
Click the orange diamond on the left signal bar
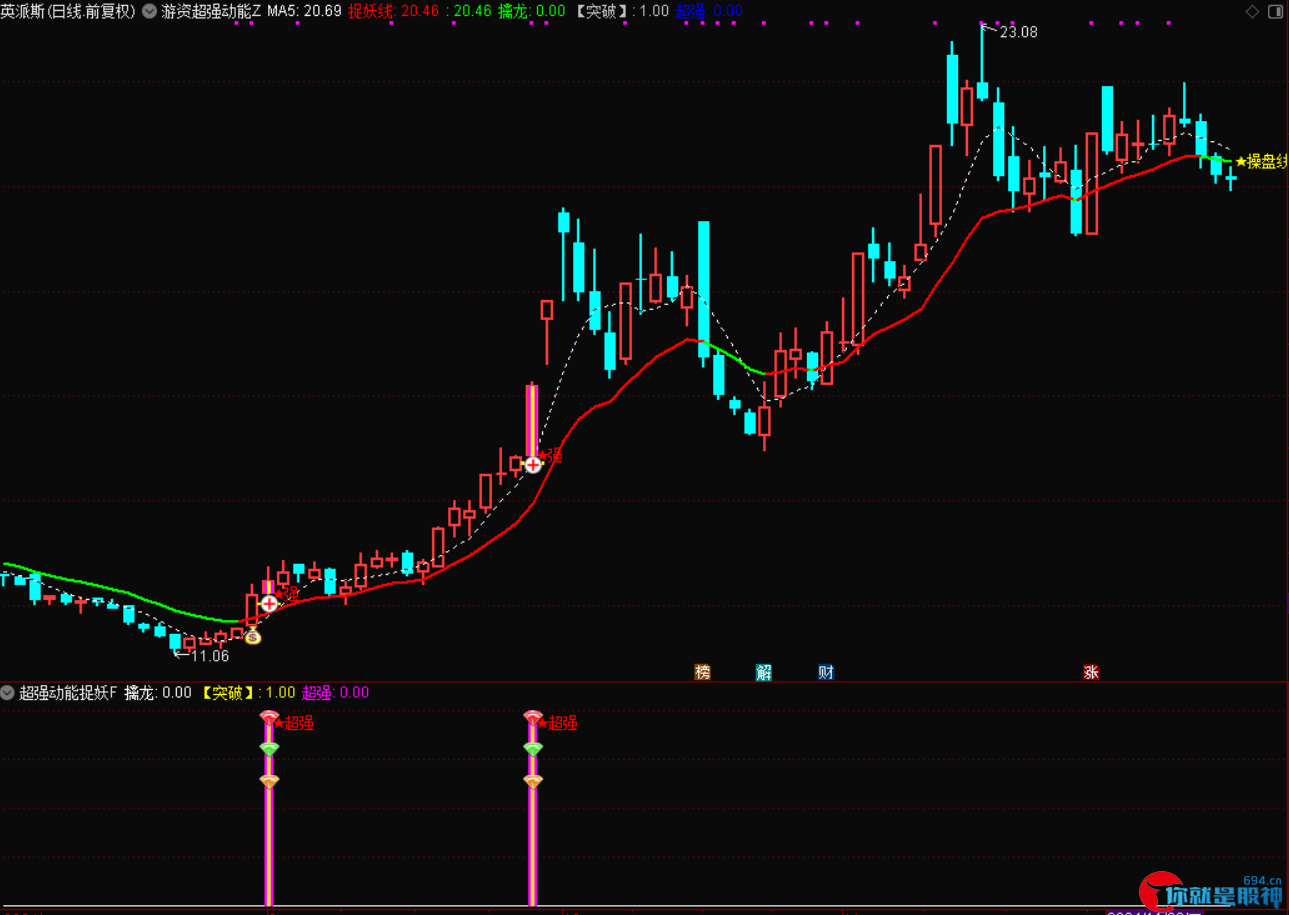(x=269, y=781)
